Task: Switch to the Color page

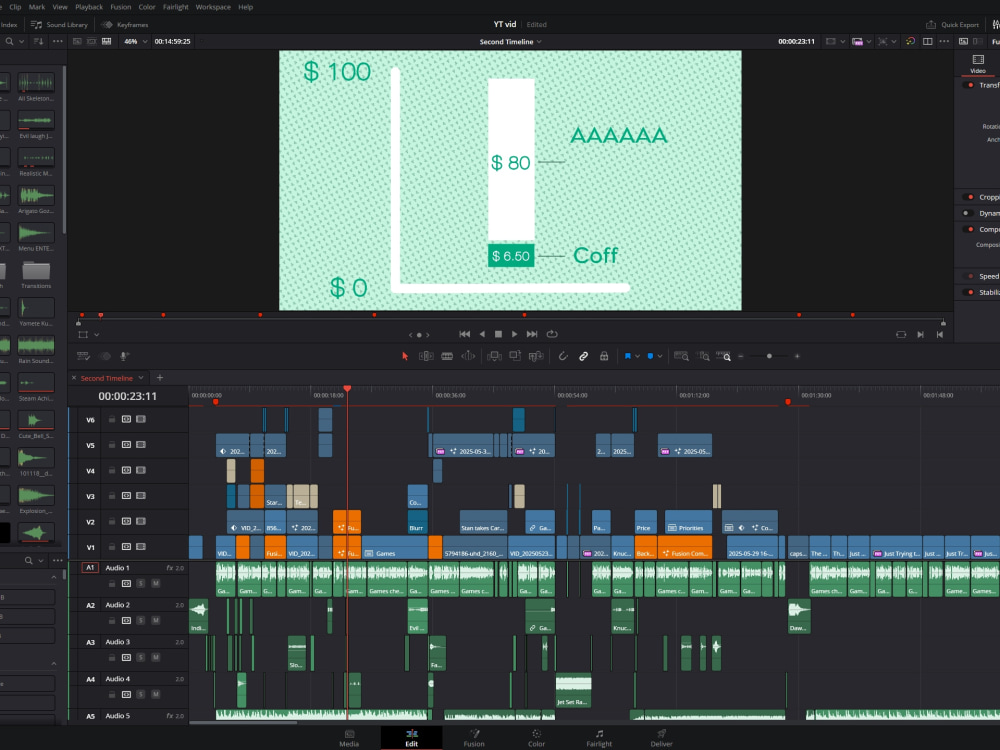Action: click(x=536, y=738)
